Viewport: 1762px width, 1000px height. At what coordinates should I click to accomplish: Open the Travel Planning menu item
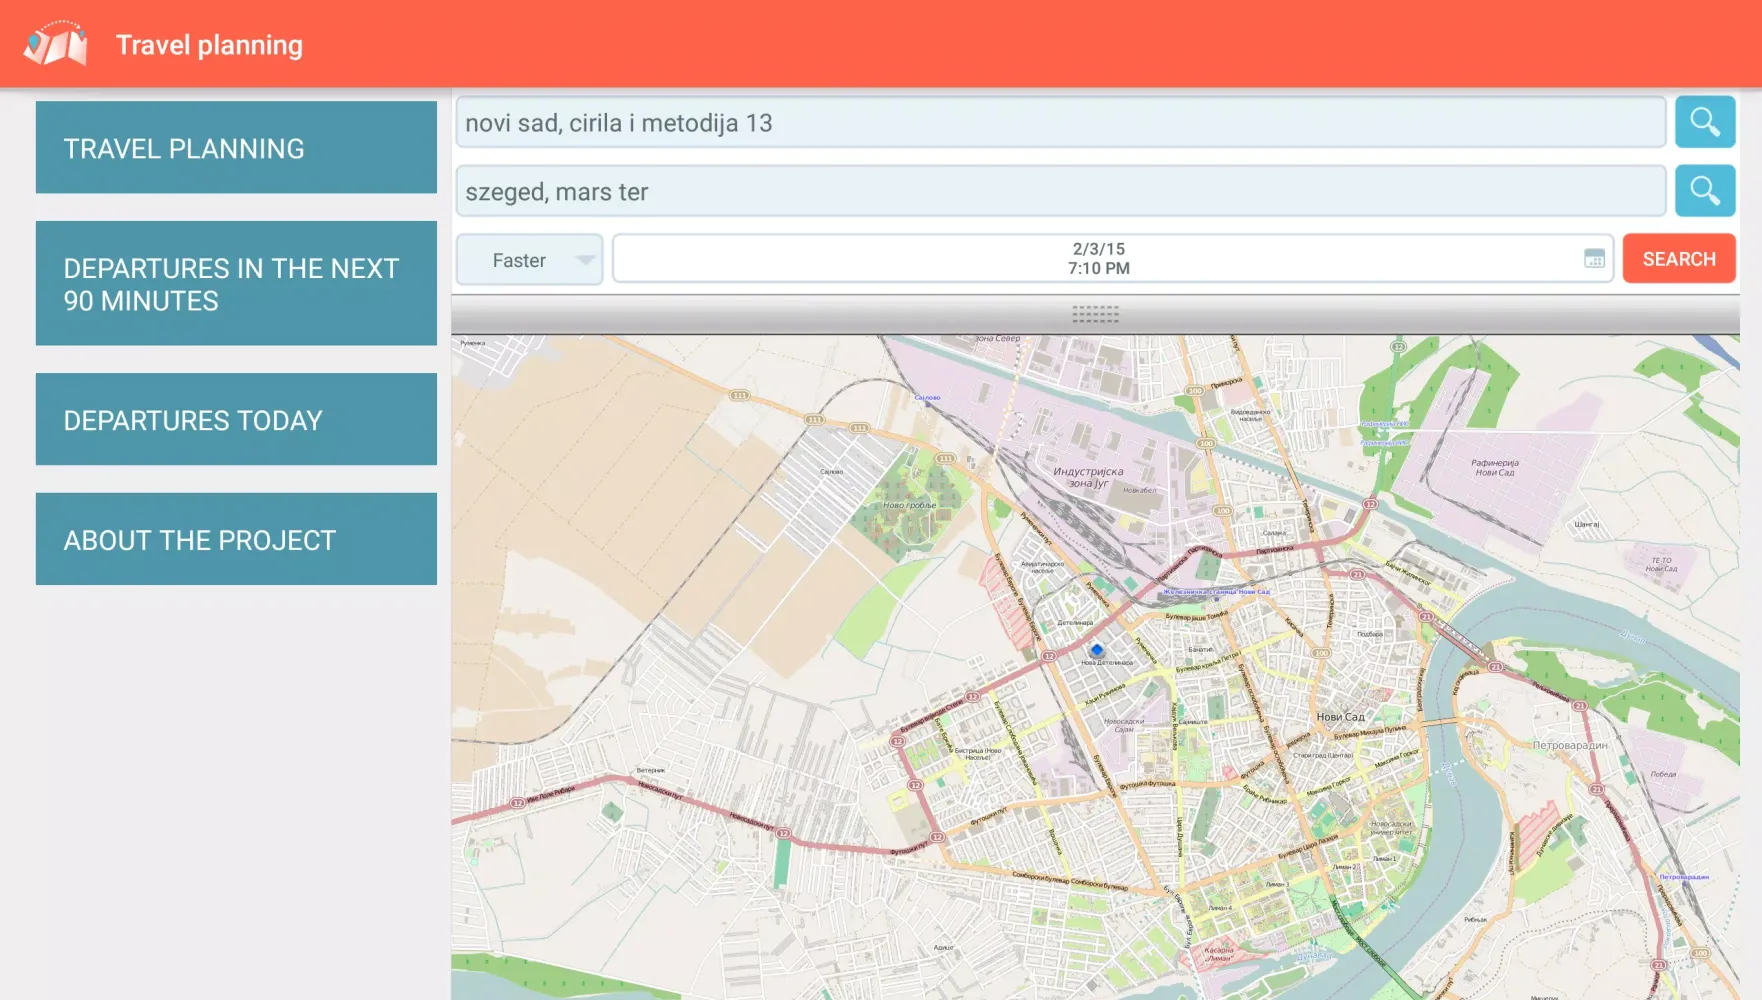tap(236, 148)
